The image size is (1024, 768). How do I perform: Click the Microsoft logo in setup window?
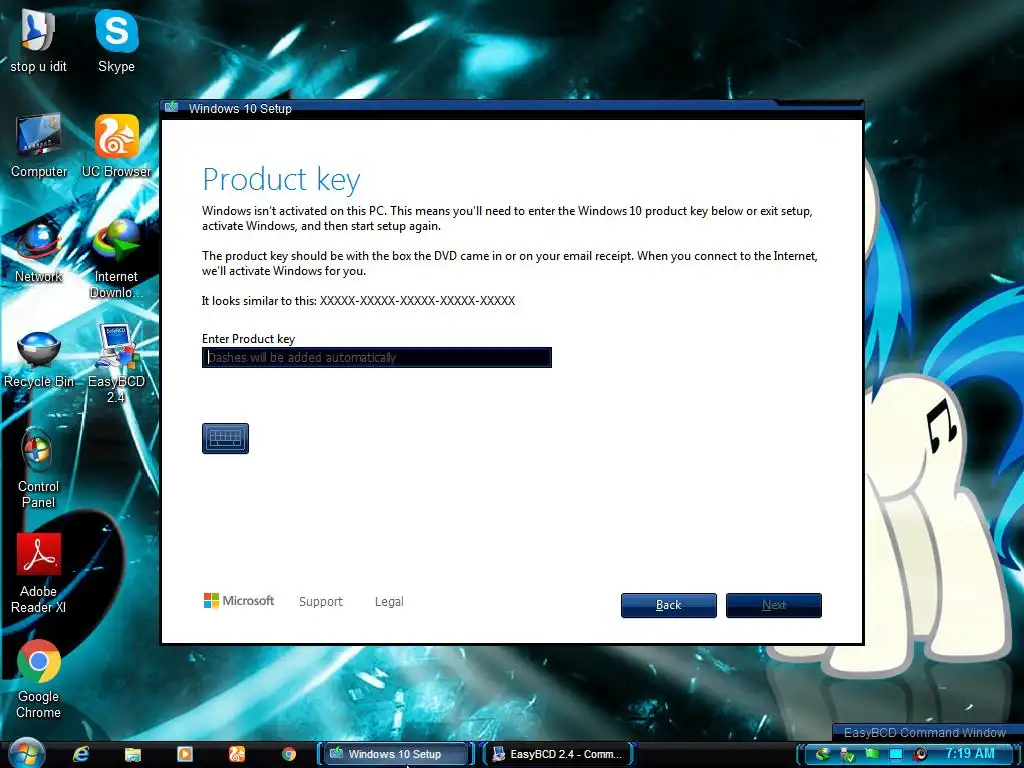click(239, 601)
